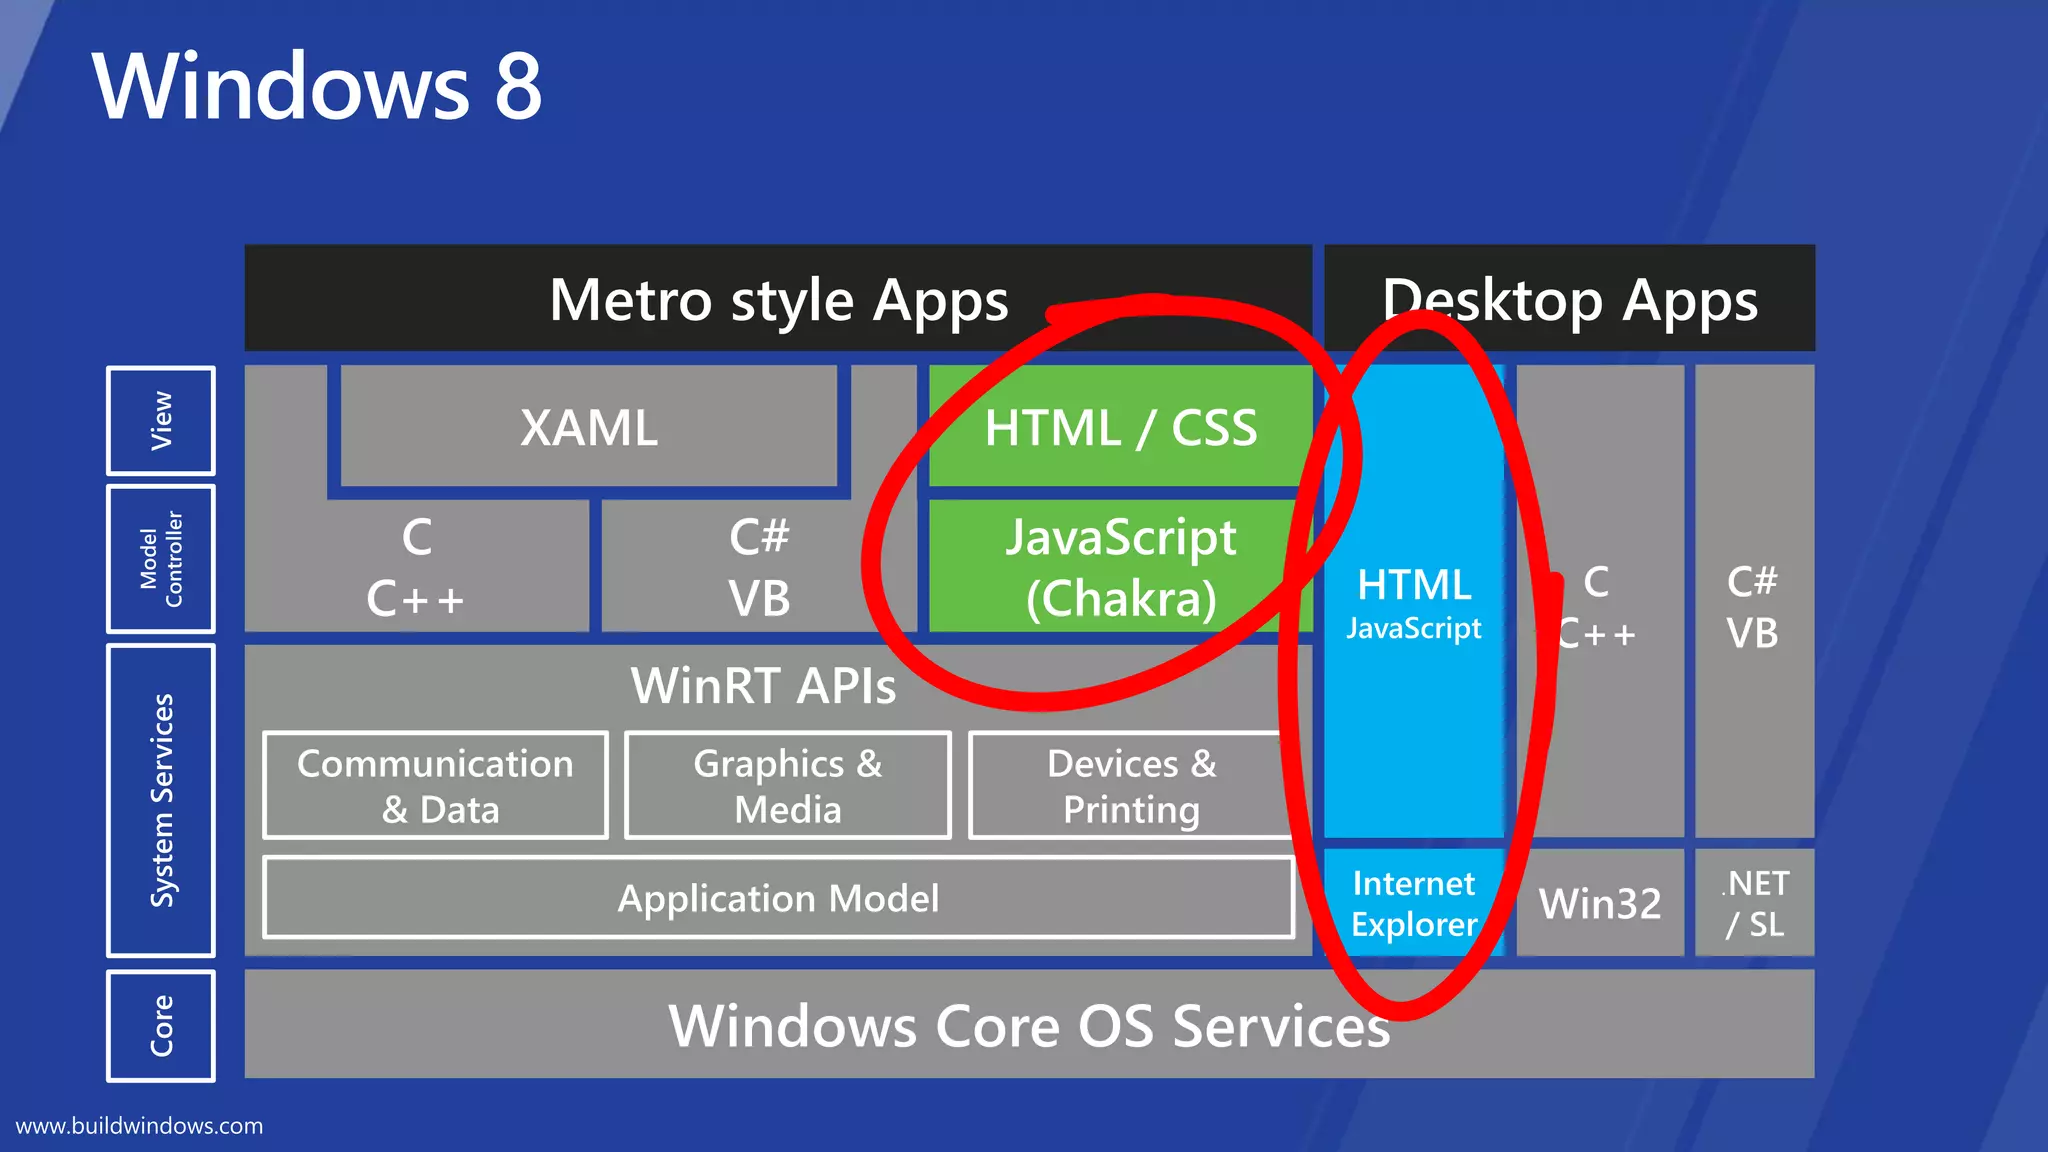The image size is (2048, 1152).
Task: Click the Core layer label
Action: tap(161, 1025)
